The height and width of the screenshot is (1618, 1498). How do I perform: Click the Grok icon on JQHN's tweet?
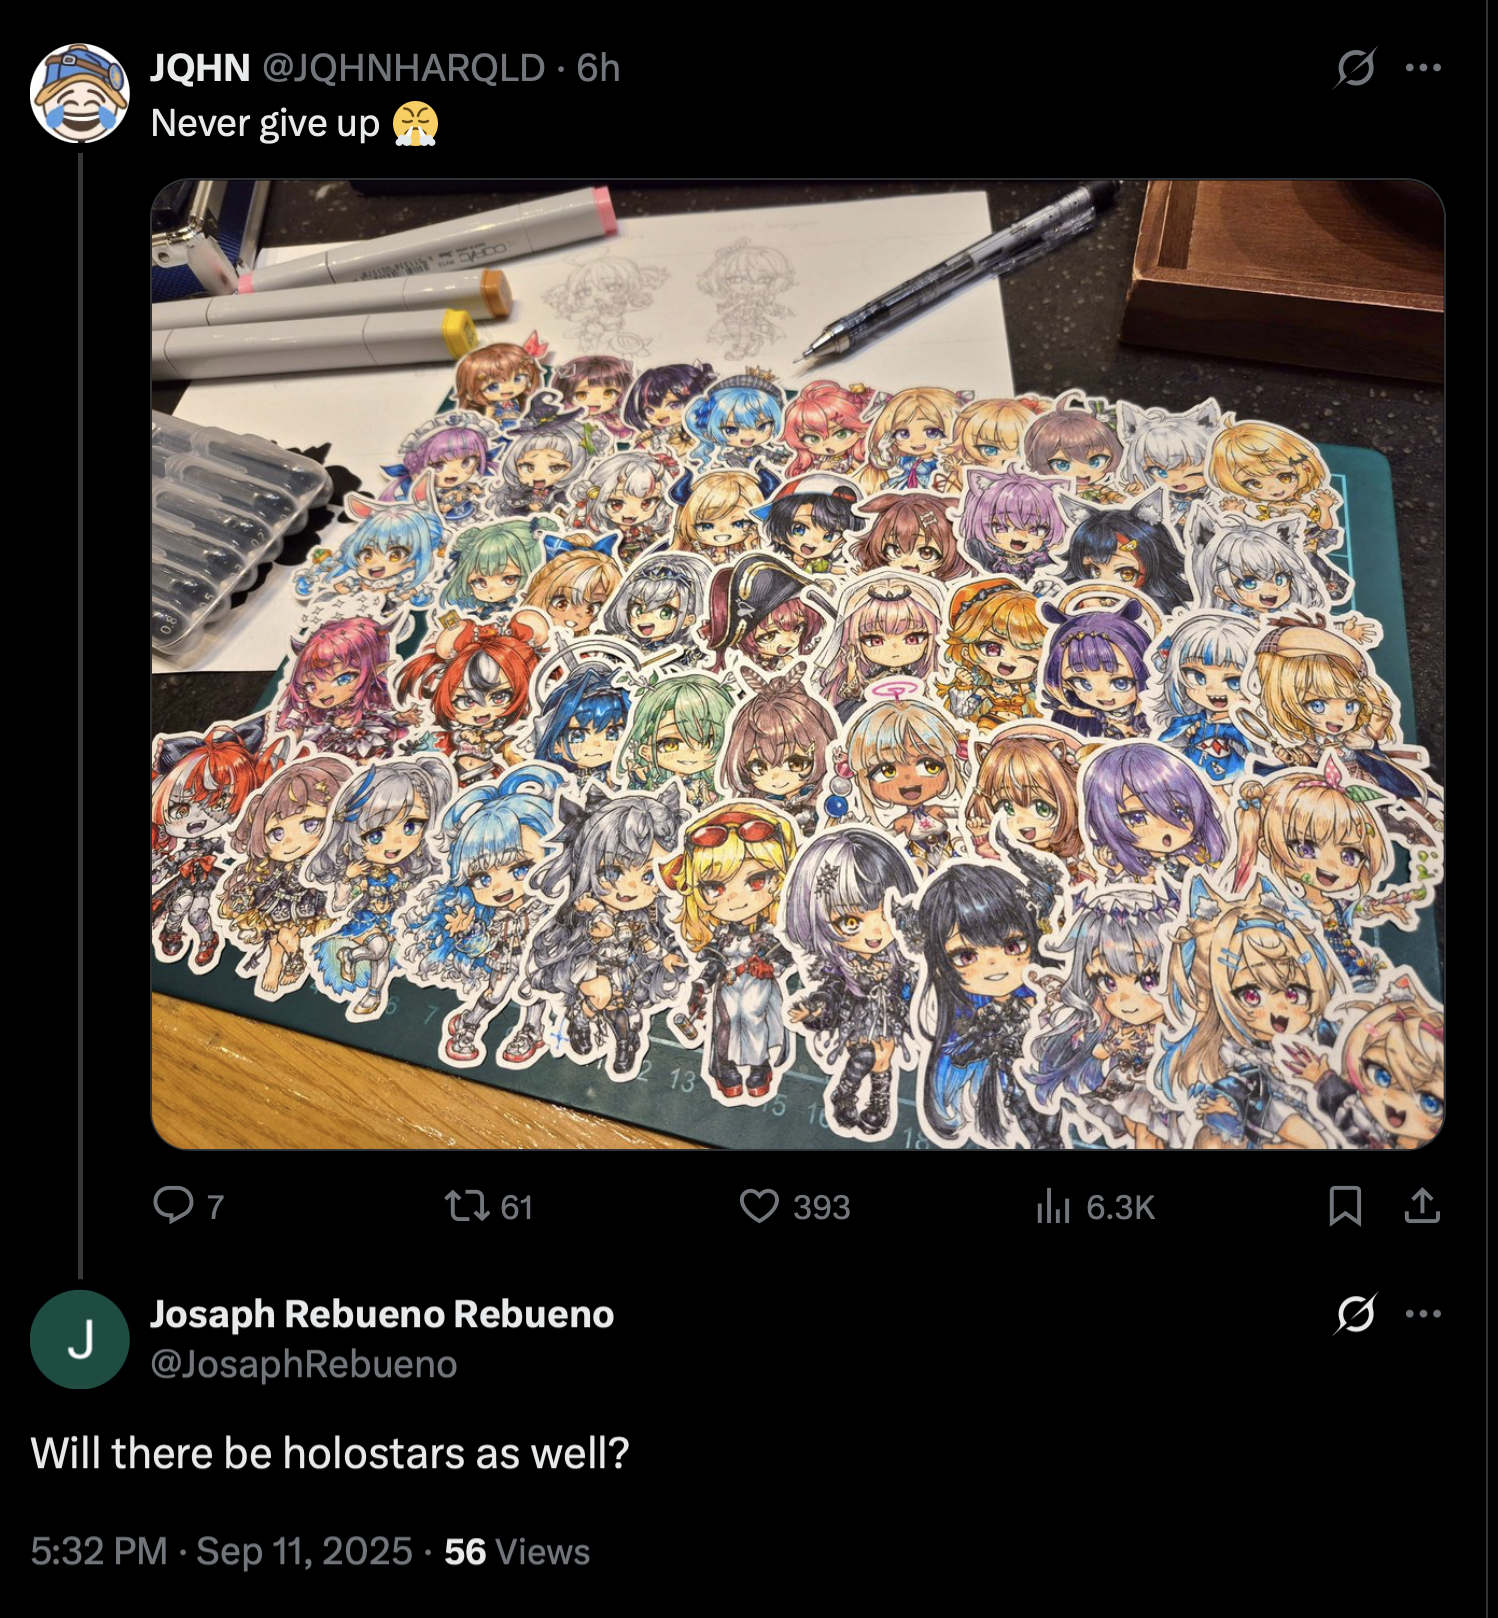click(1355, 68)
